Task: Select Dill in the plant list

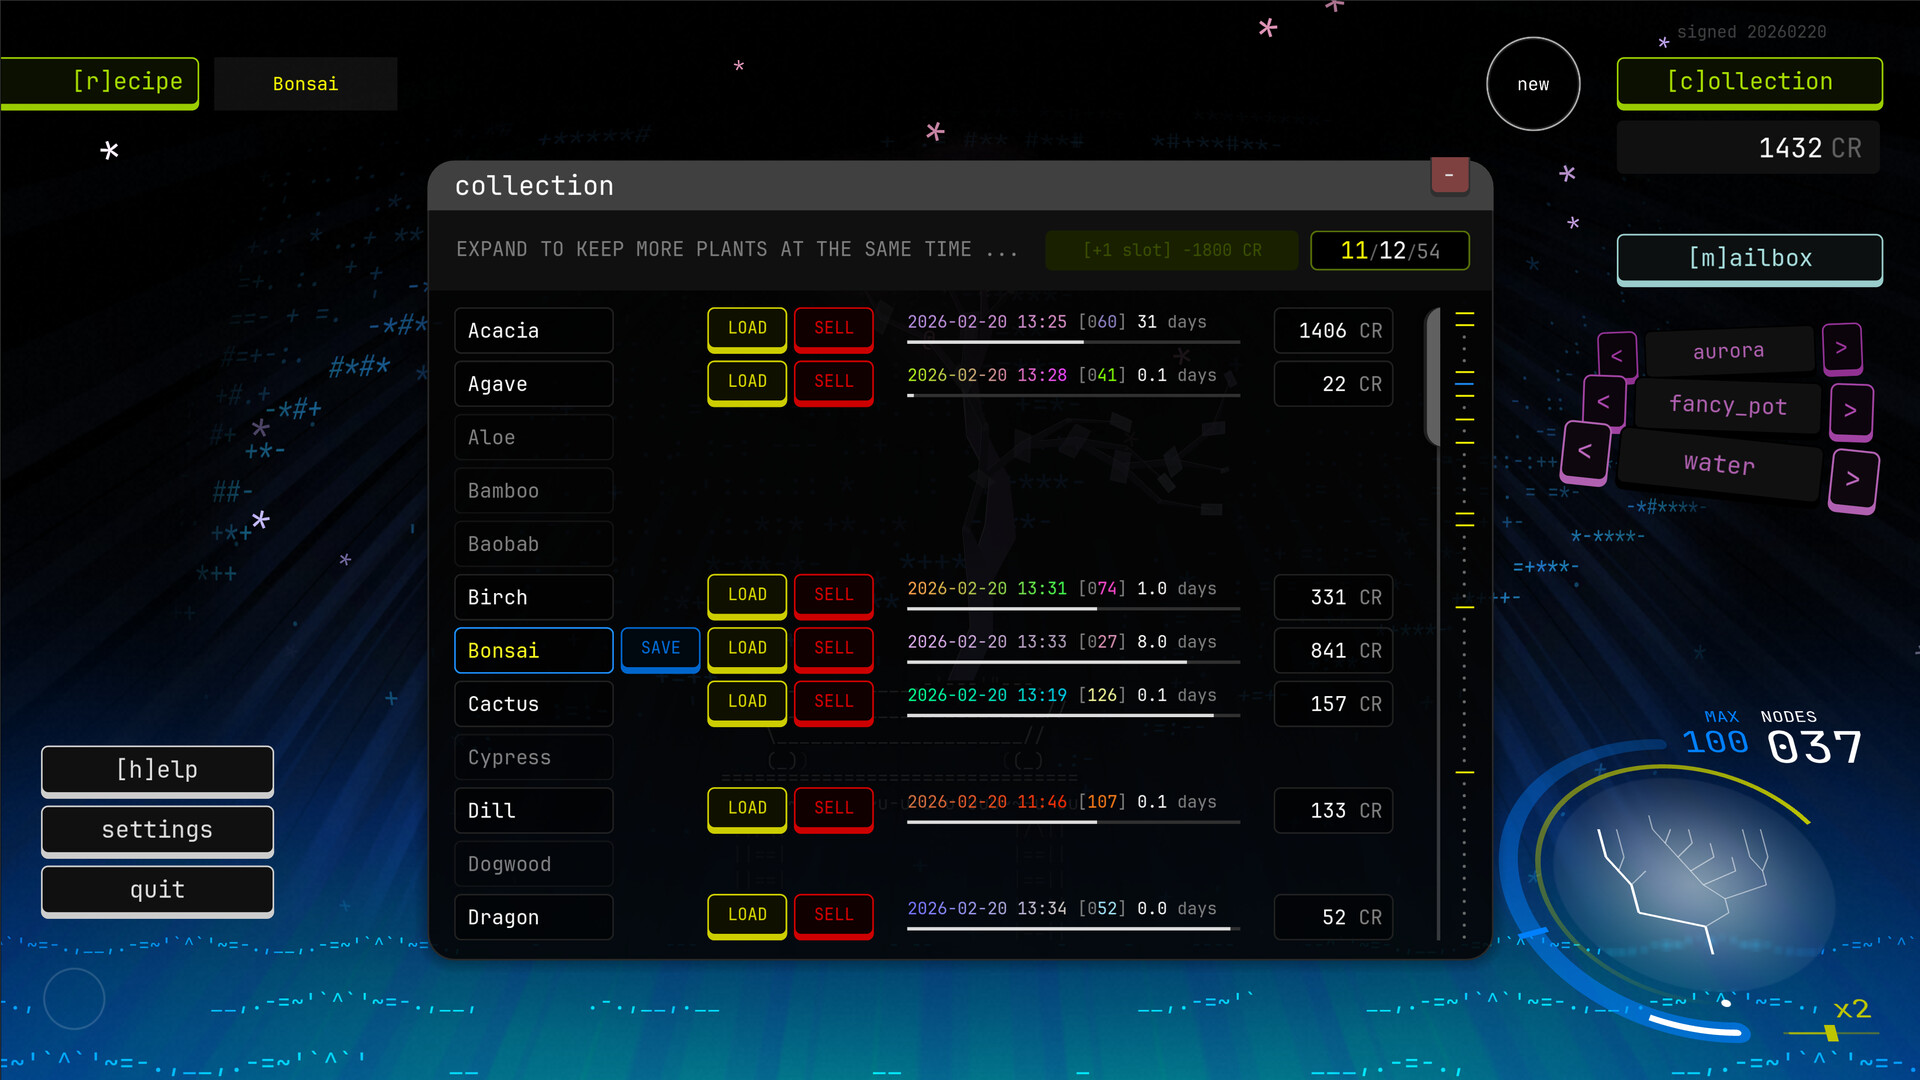Action: coord(533,810)
